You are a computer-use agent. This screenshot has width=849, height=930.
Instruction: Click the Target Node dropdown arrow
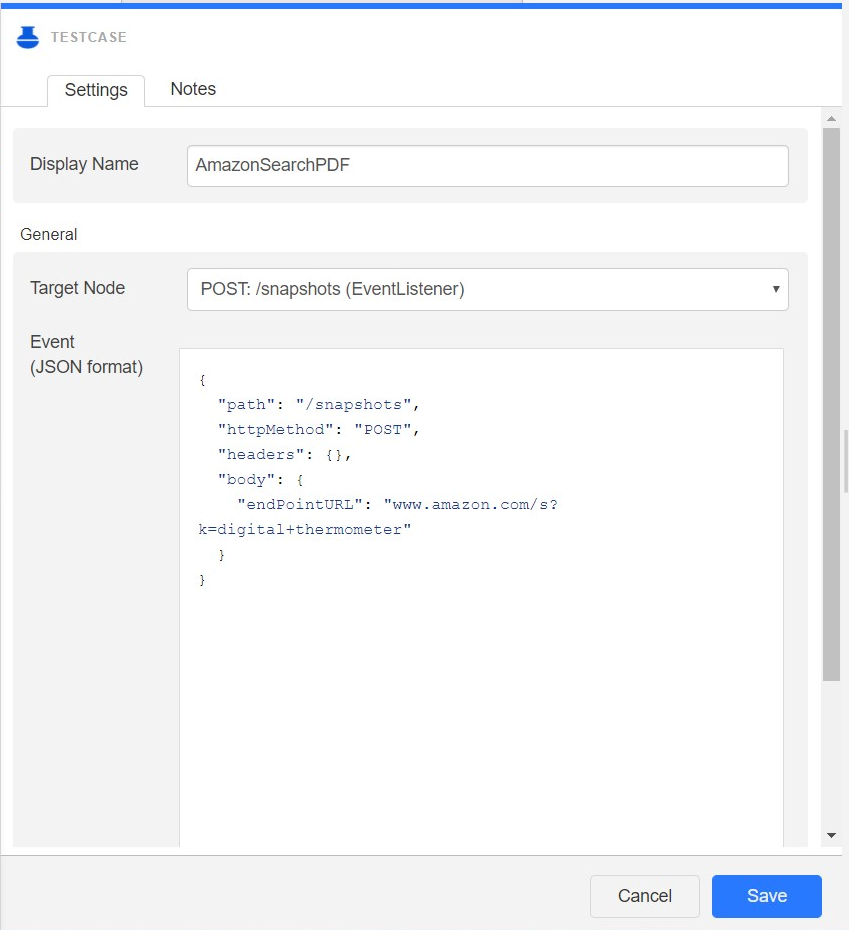[x=776, y=289]
